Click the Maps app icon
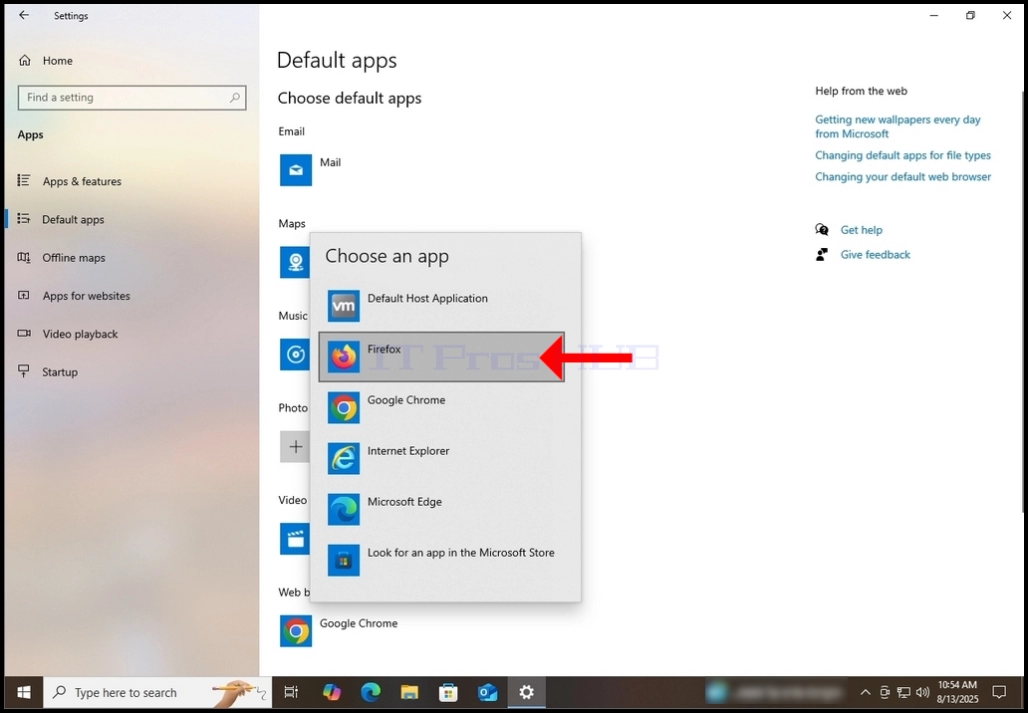 [x=294, y=262]
